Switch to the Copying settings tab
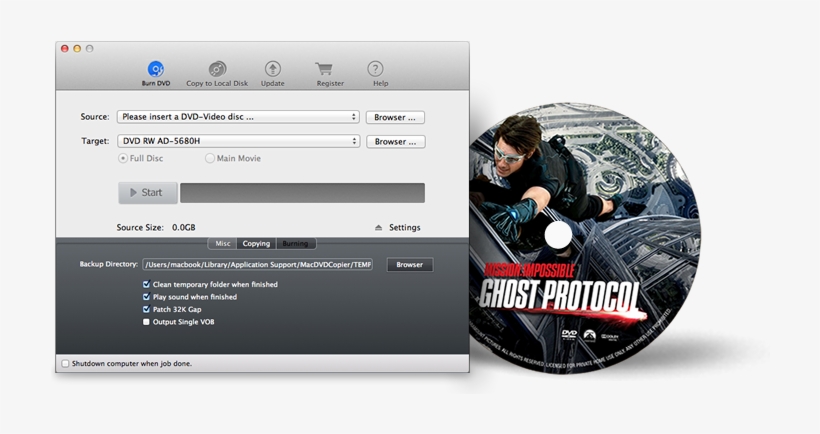 (256, 244)
